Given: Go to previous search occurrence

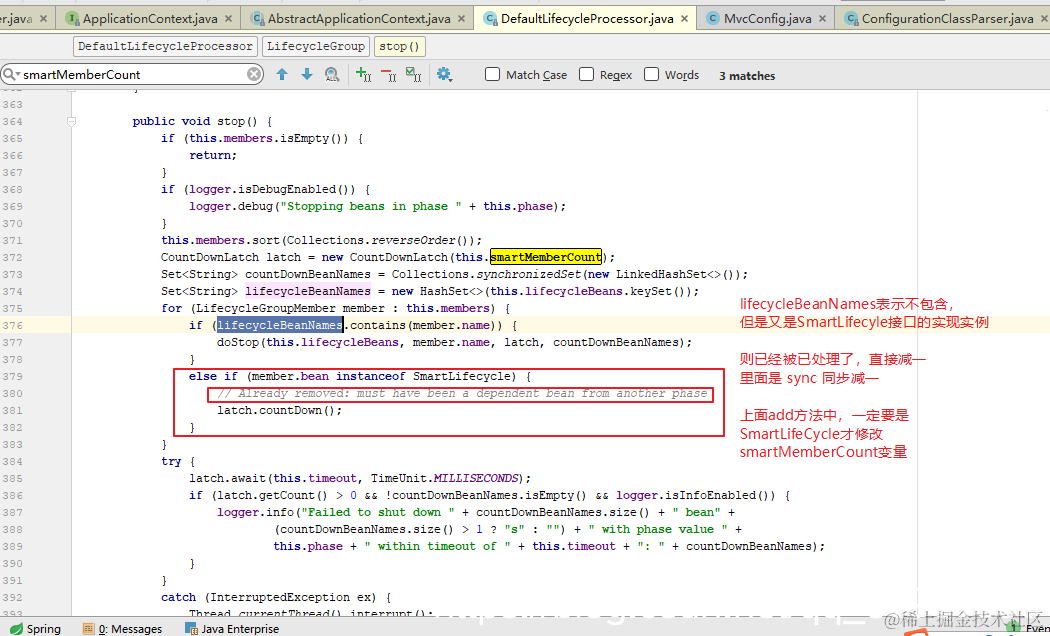Looking at the screenshot, I should point(282,74).
